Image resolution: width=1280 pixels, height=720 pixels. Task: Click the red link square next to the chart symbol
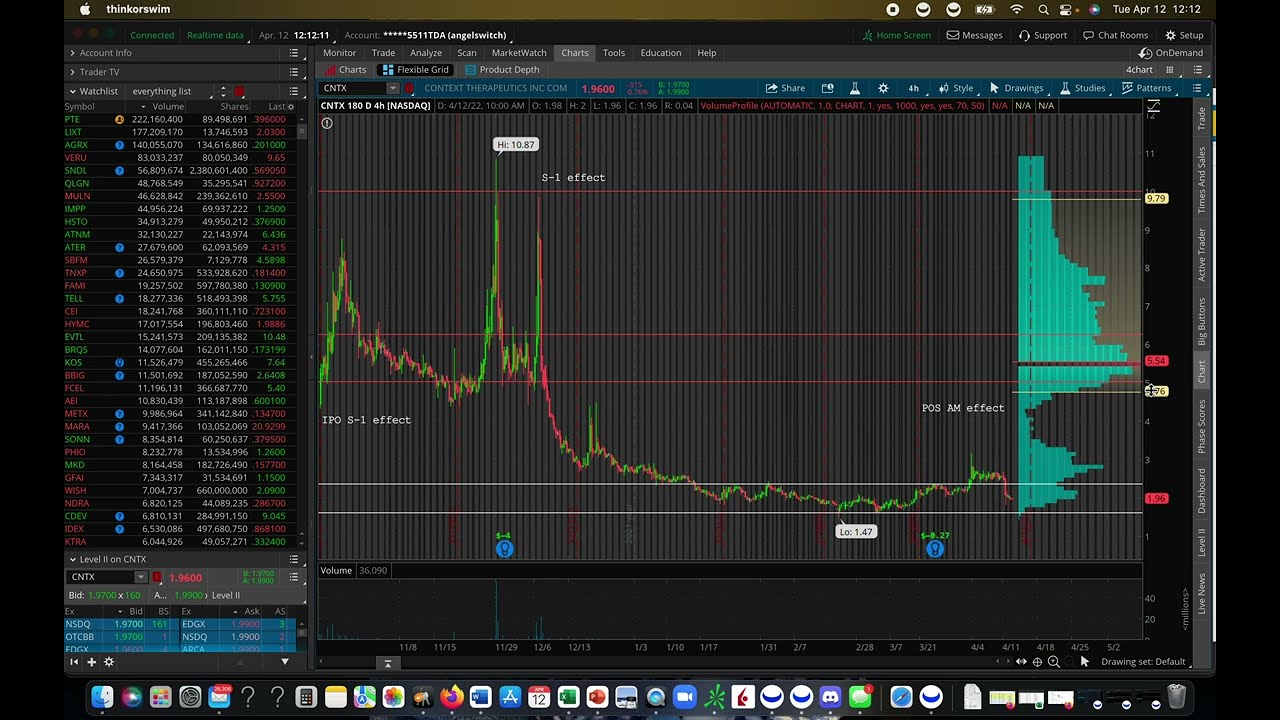[x=409, y=88]
